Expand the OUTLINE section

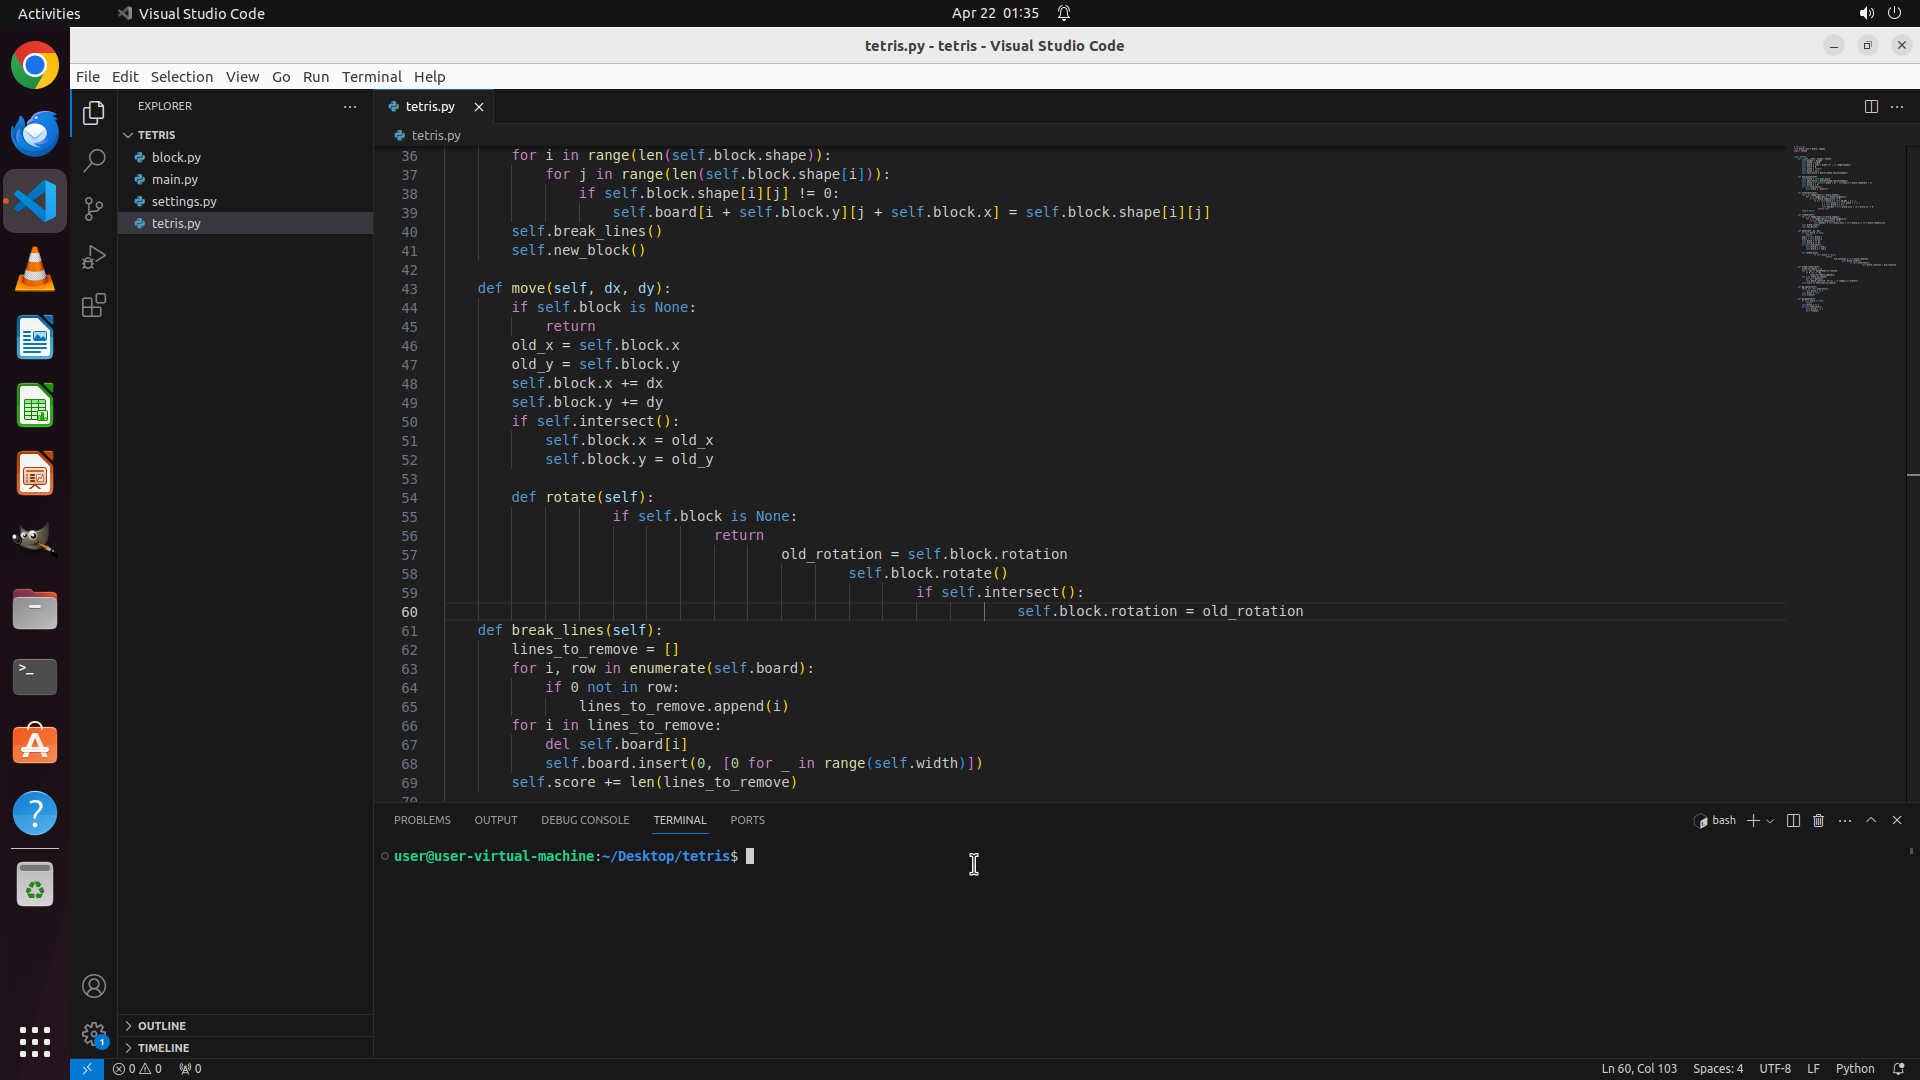pyautogui.click(x=161, y=1026)
